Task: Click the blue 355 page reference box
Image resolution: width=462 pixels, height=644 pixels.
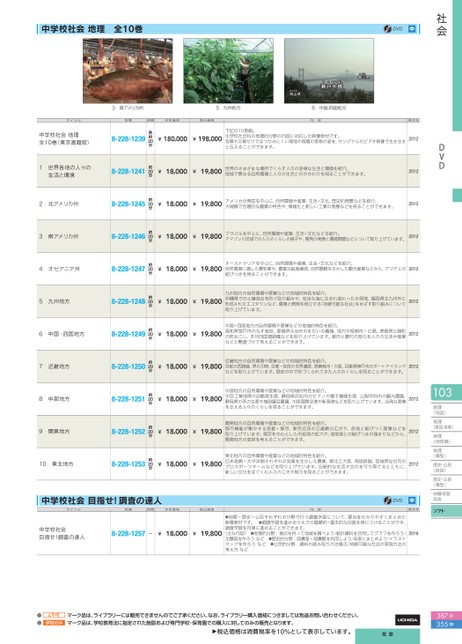Action: [x=445, y=624]
